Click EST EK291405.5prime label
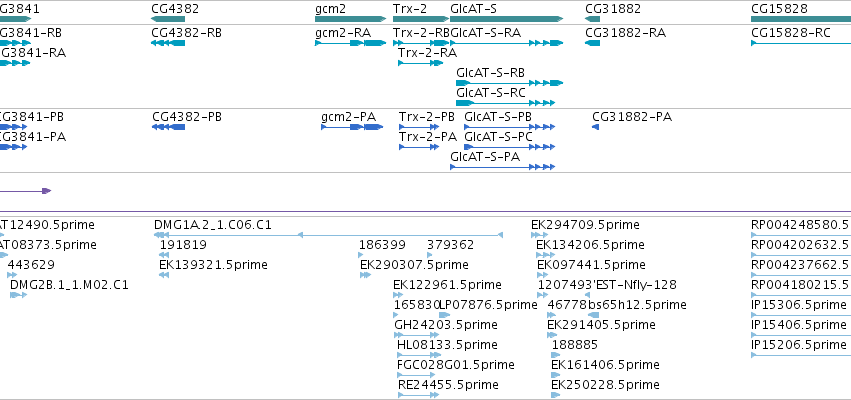 [x=601, y=326]
